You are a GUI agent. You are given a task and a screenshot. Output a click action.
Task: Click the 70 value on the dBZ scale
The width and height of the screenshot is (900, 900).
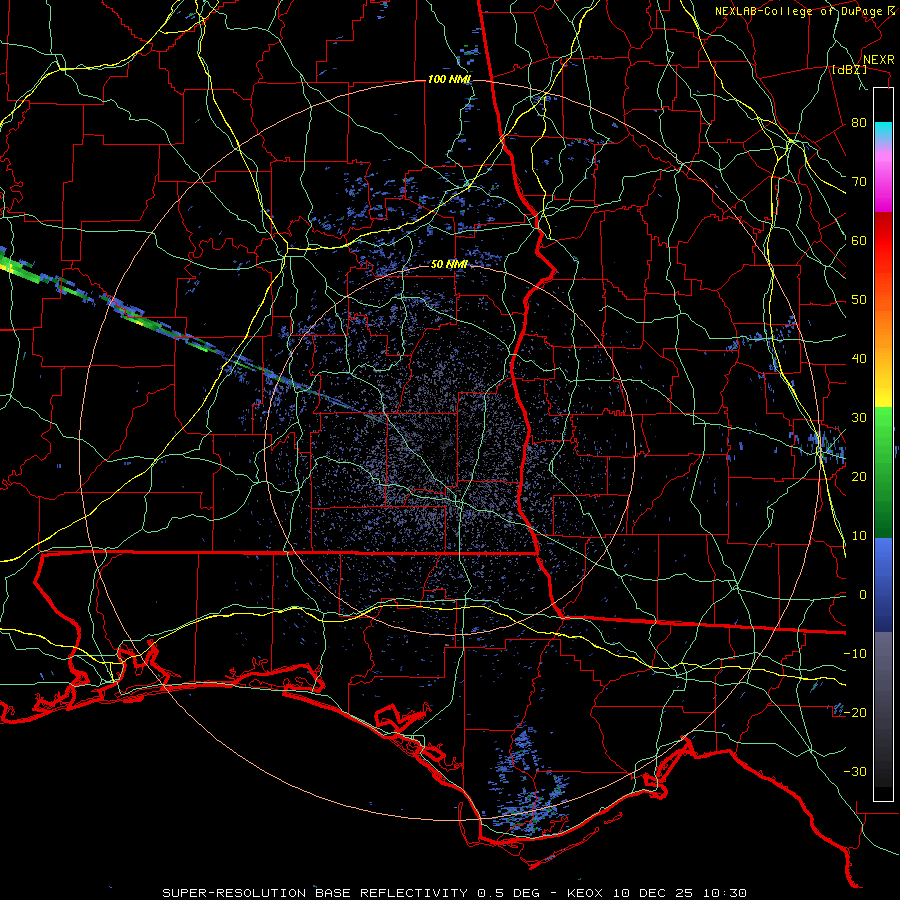[859, 182]
